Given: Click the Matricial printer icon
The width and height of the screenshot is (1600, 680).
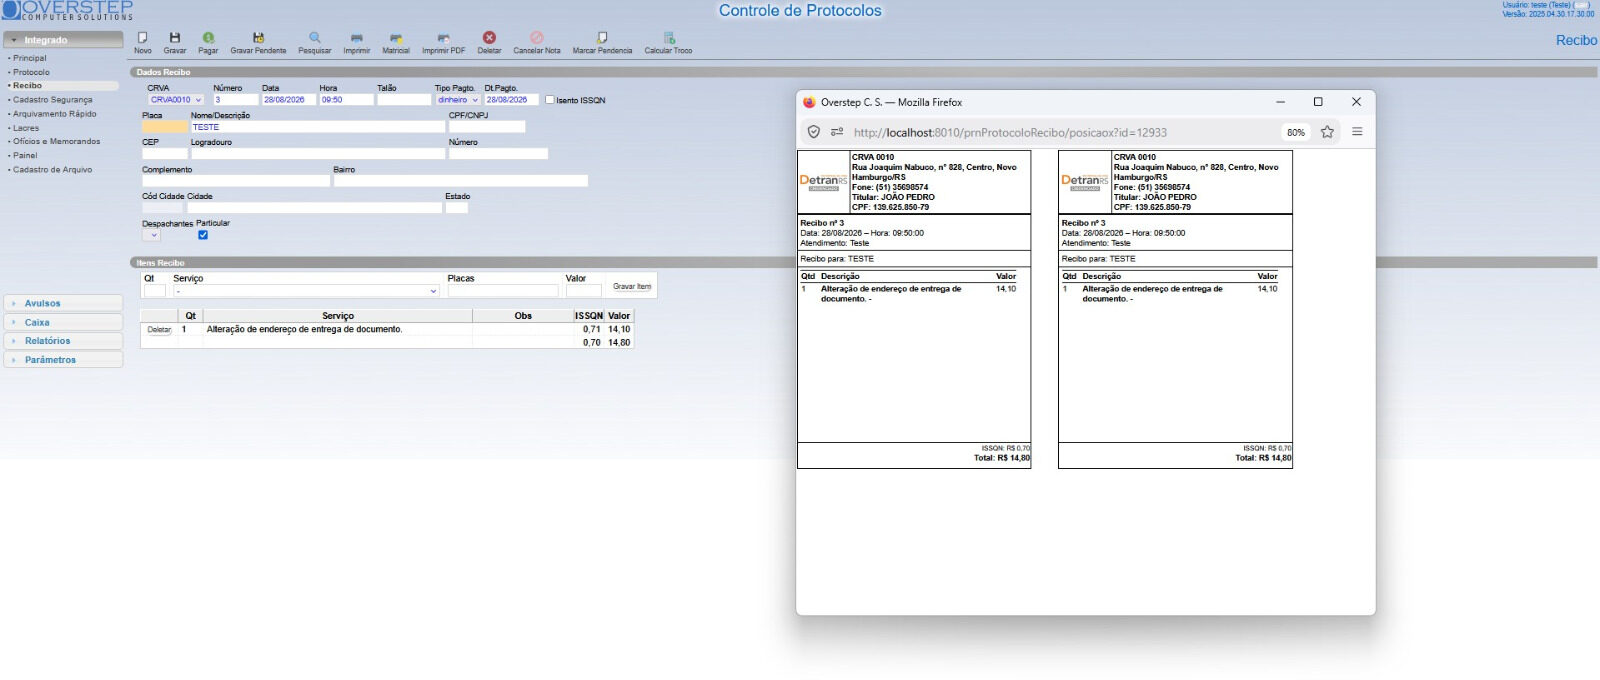Looking at the screenshot, I should pos(396,38).
